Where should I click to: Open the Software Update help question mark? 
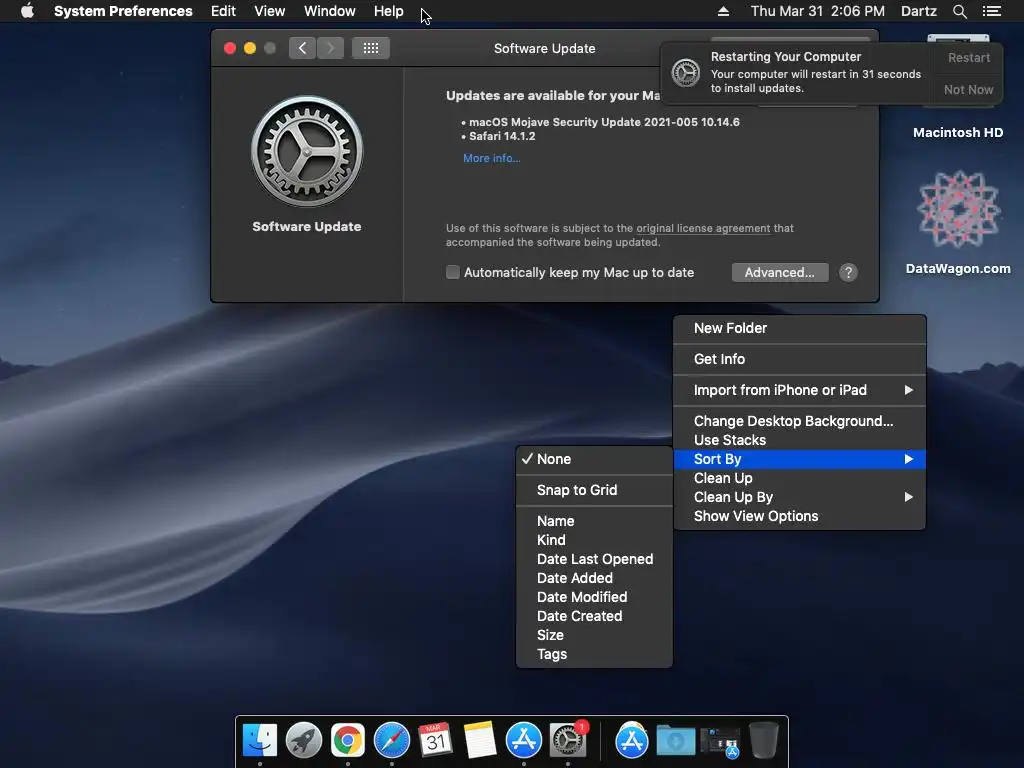(x=848, y=272)
